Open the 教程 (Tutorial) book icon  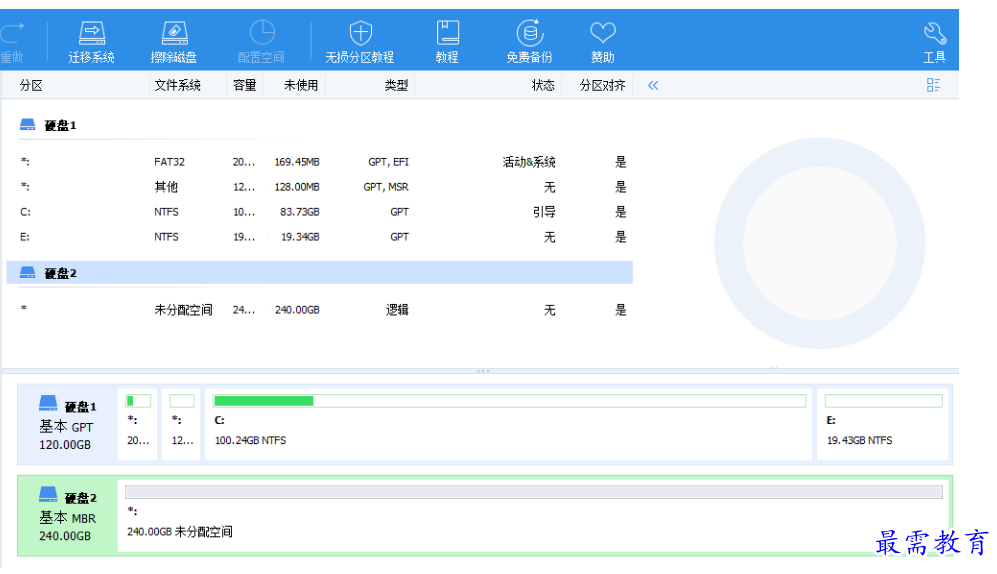447,33
